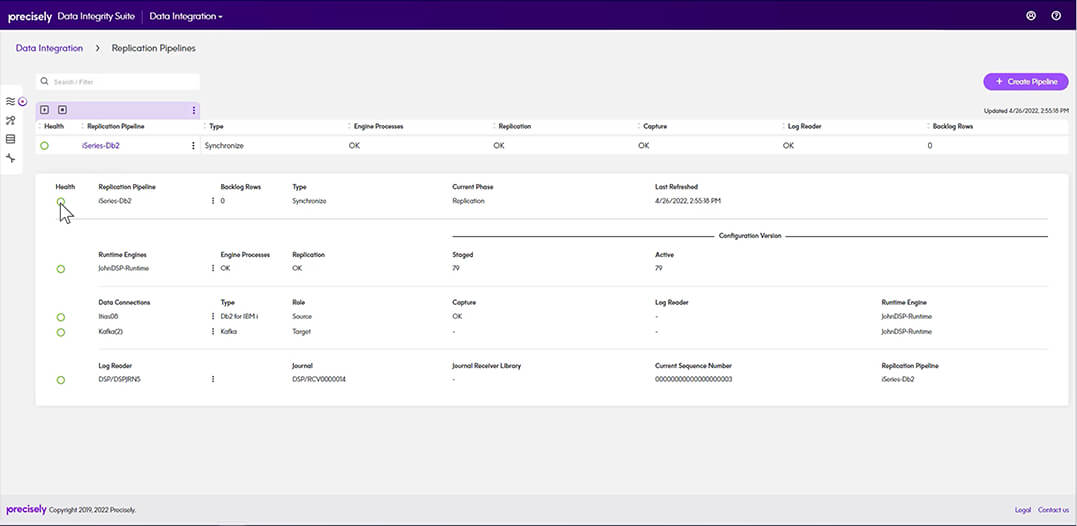1077x526 pixels.
Task: Click health circle for JohnDSP-Runtime
Action: click(60, 269)
